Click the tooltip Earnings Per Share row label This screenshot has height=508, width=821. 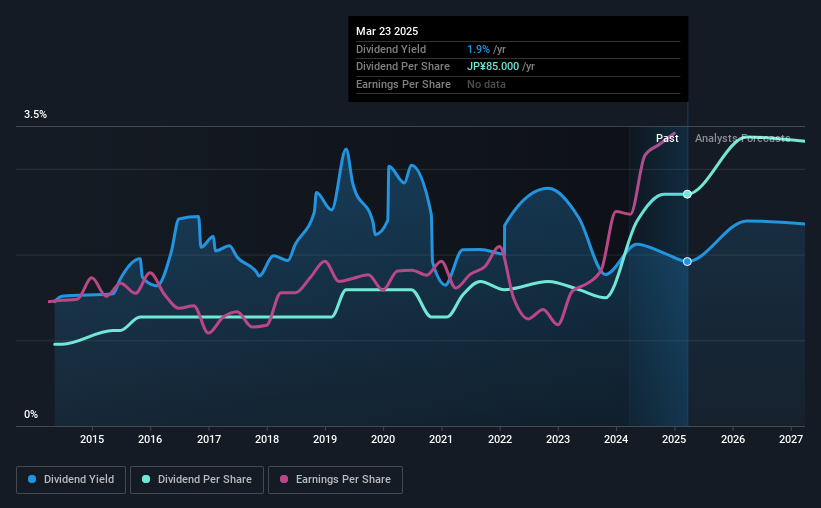(403, 84)
